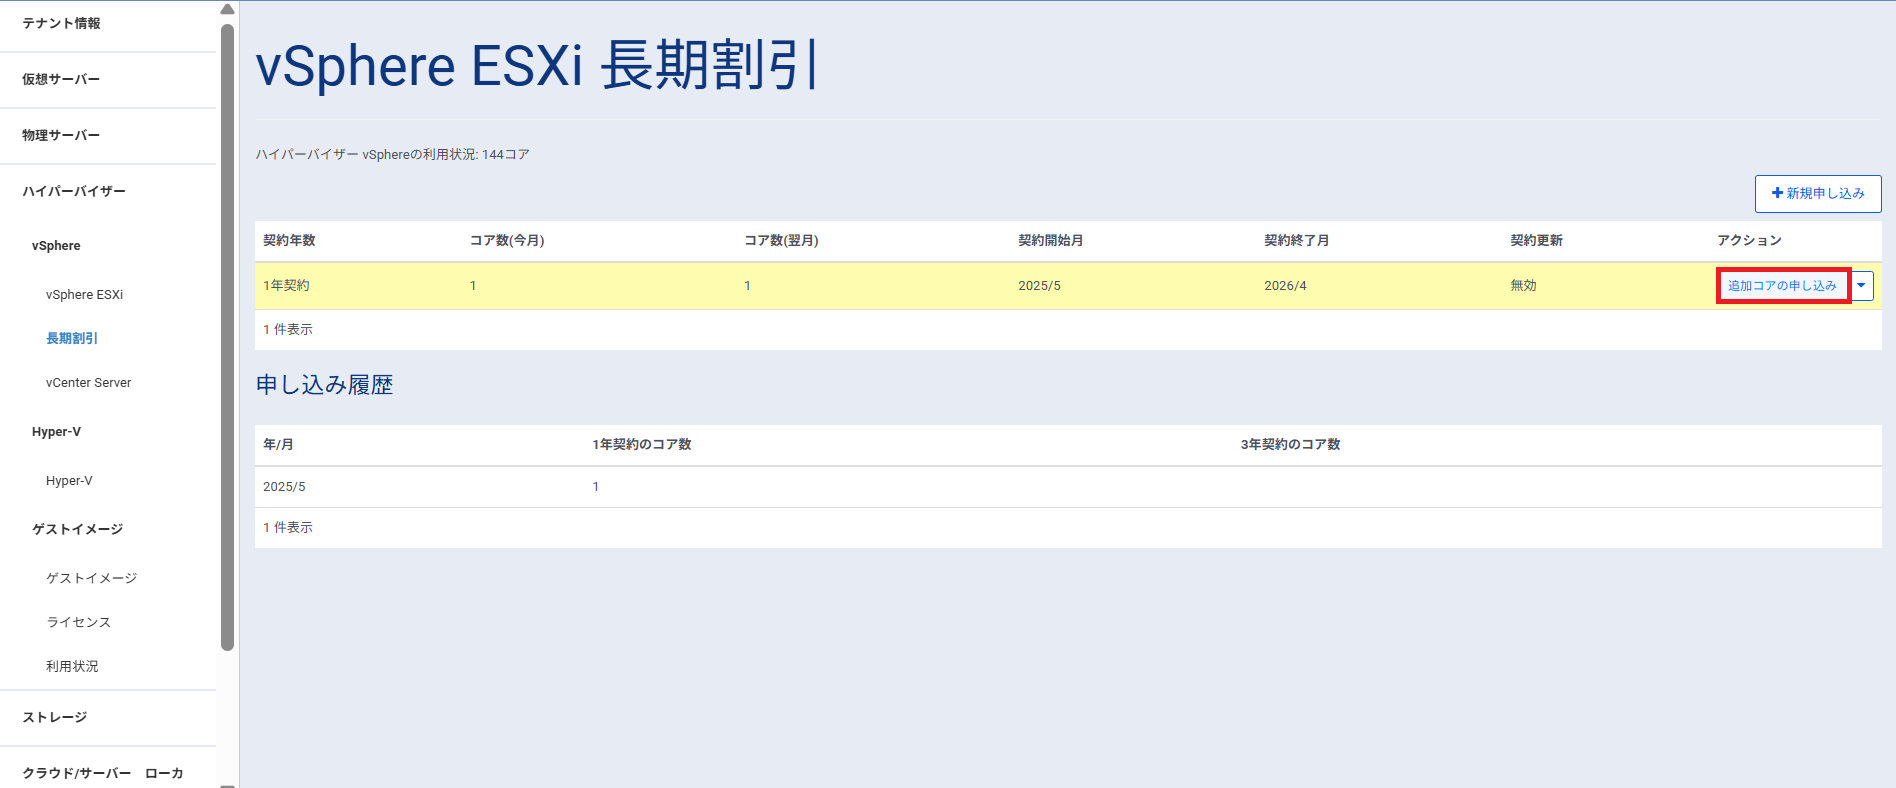Select the 1年契約 table cell
The width and height of the screenshot is (1896, 788).
[x=286, y=286]
